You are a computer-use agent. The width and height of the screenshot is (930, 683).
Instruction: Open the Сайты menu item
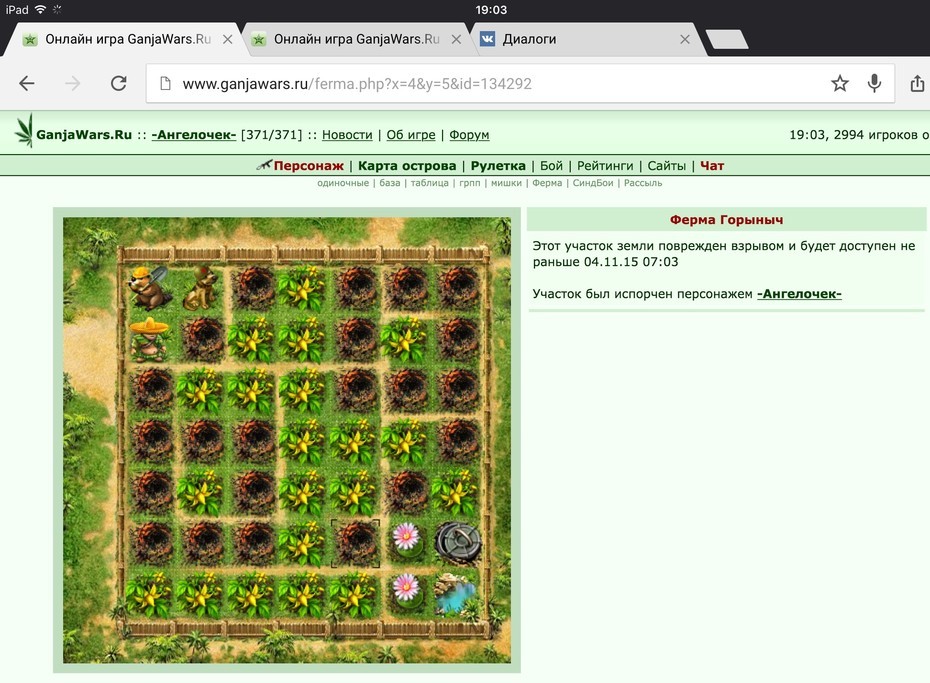click(x=667, y=165)
